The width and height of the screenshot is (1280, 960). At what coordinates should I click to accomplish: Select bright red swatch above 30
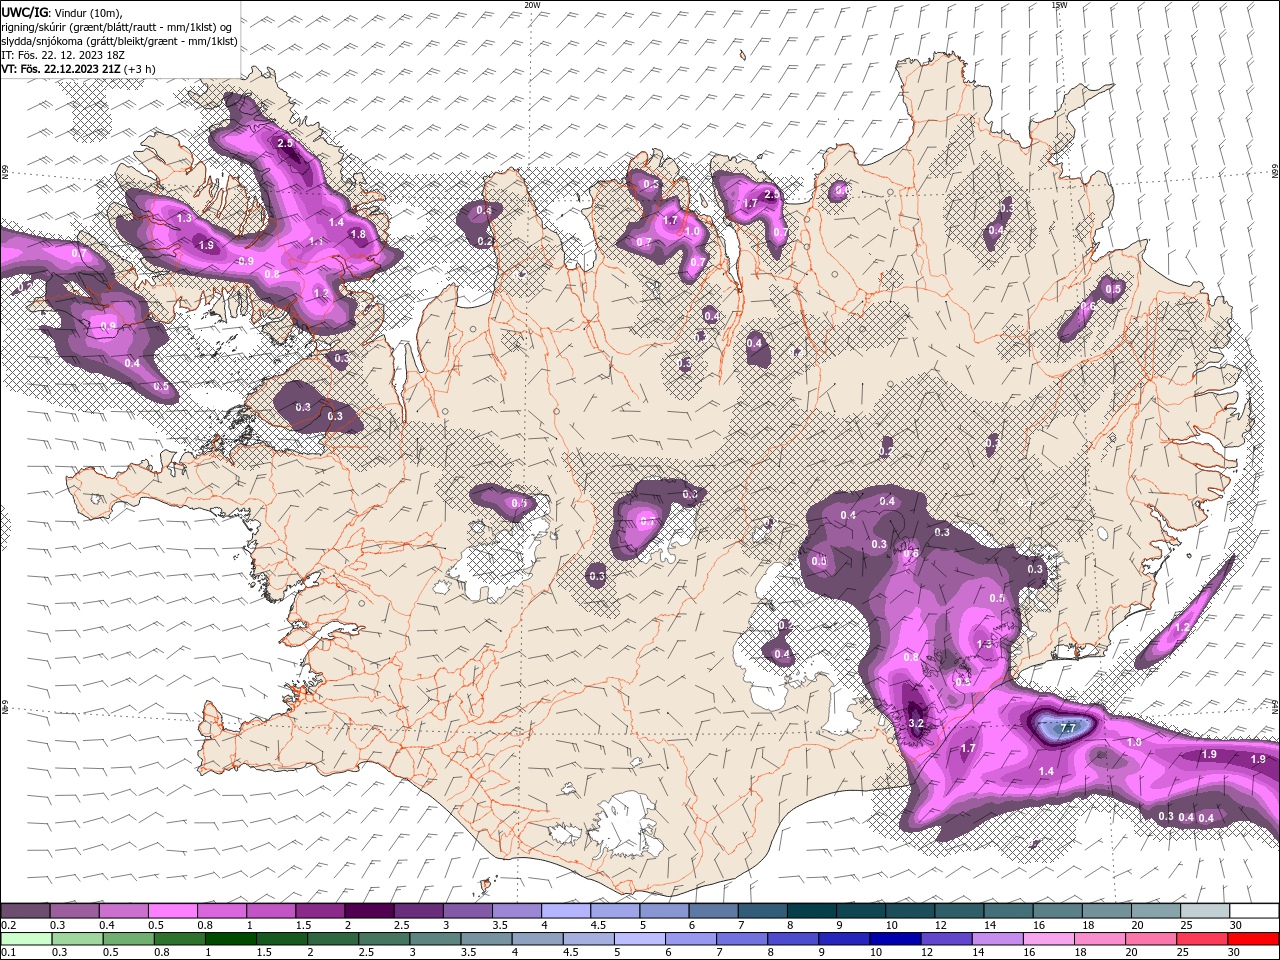(1253, 939)
